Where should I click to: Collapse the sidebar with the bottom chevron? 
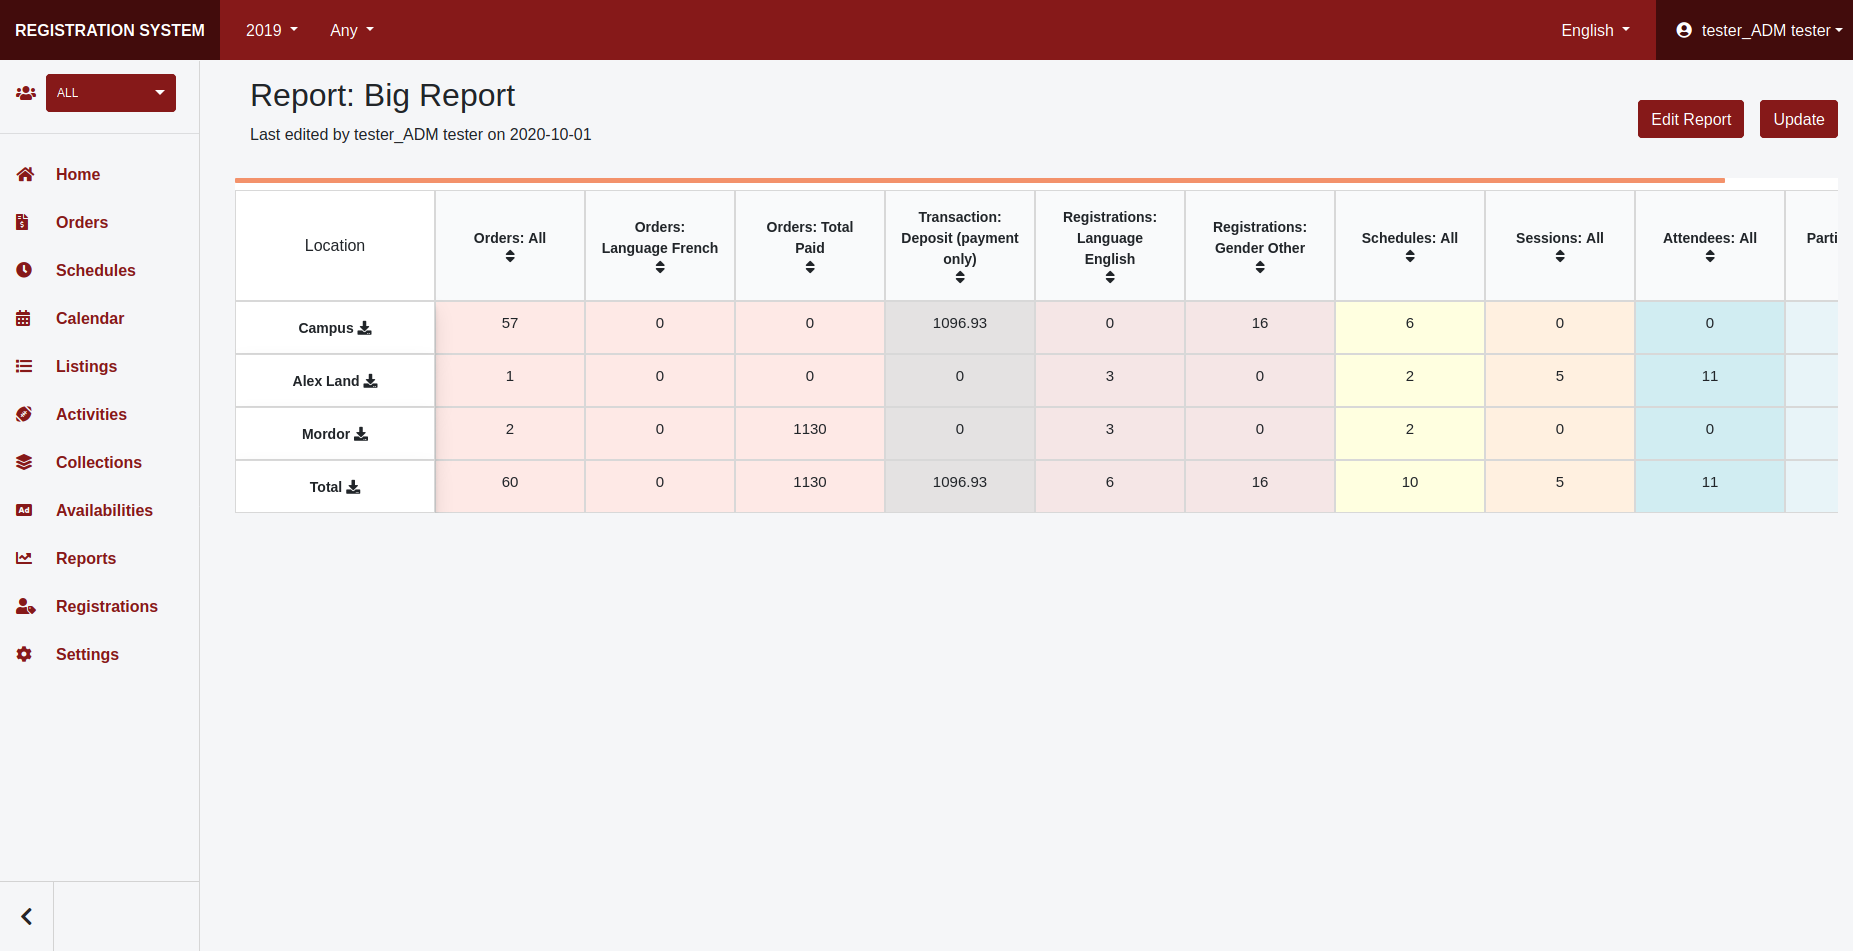click(x=26, y=915)
